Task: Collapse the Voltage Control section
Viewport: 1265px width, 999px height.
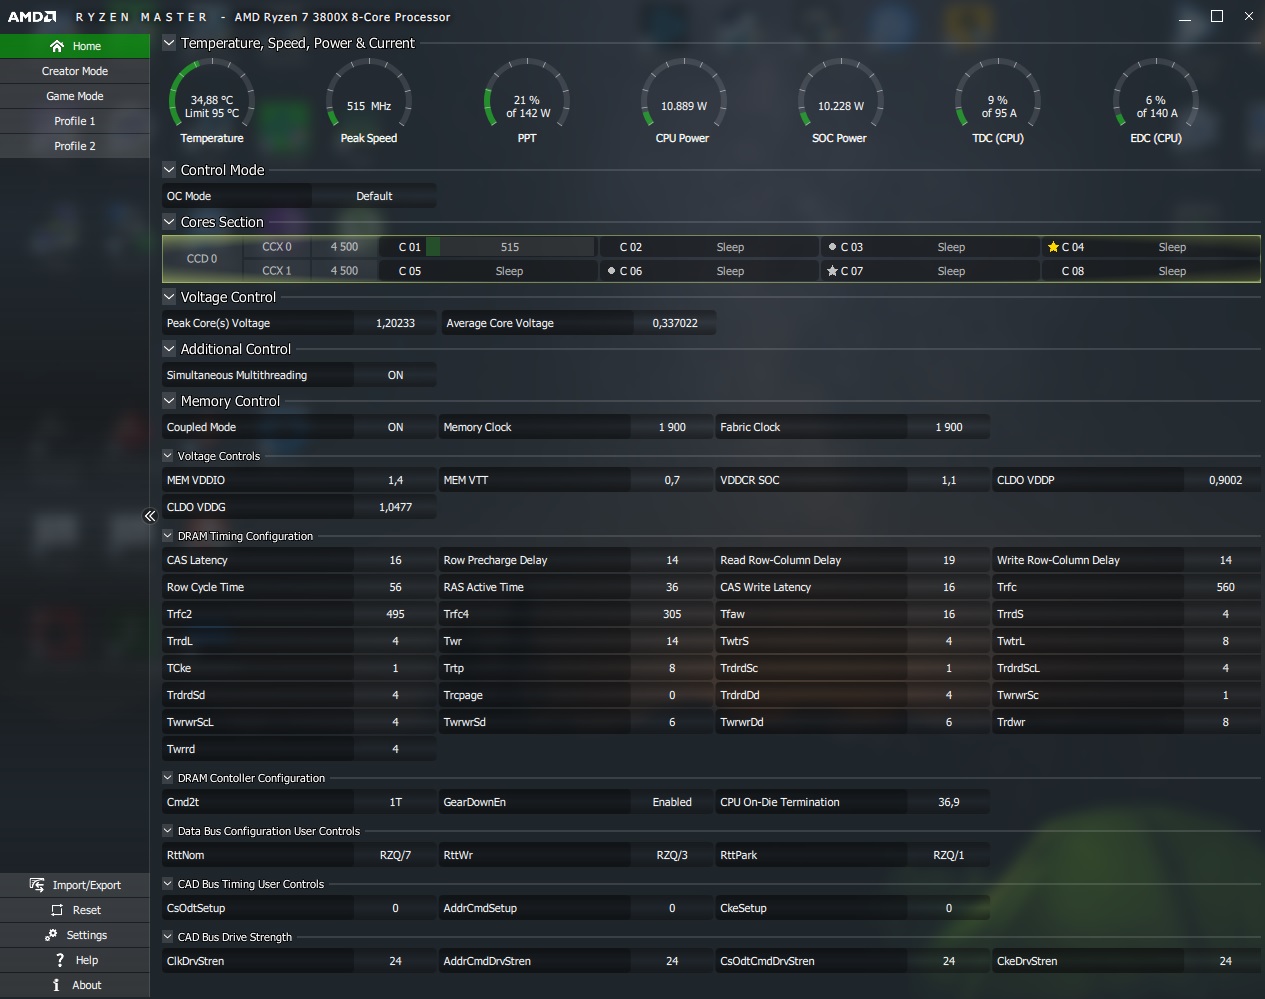Action: point(169,297)
